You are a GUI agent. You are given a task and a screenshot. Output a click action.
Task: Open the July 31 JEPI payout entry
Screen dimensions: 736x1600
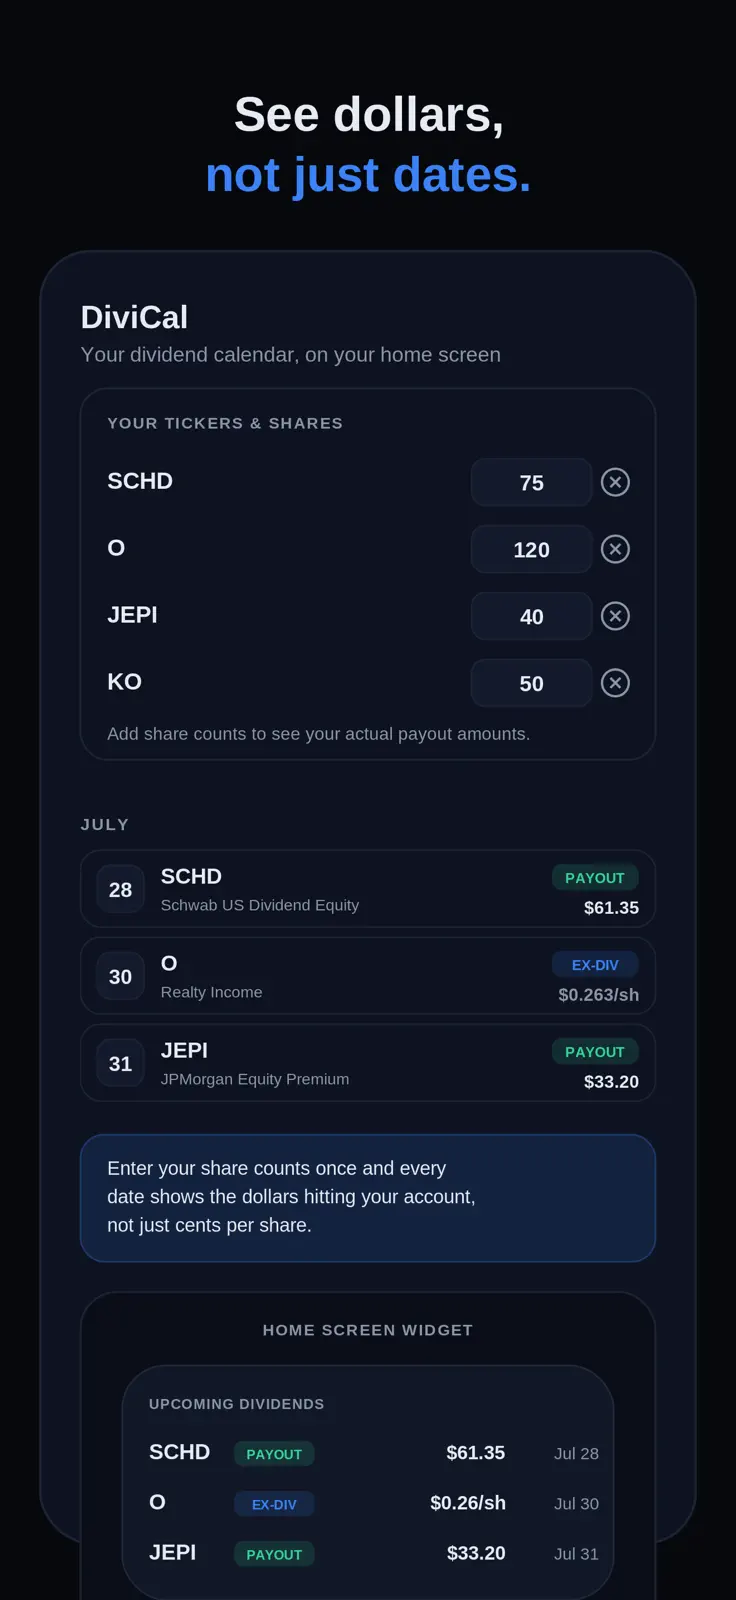368,1063
